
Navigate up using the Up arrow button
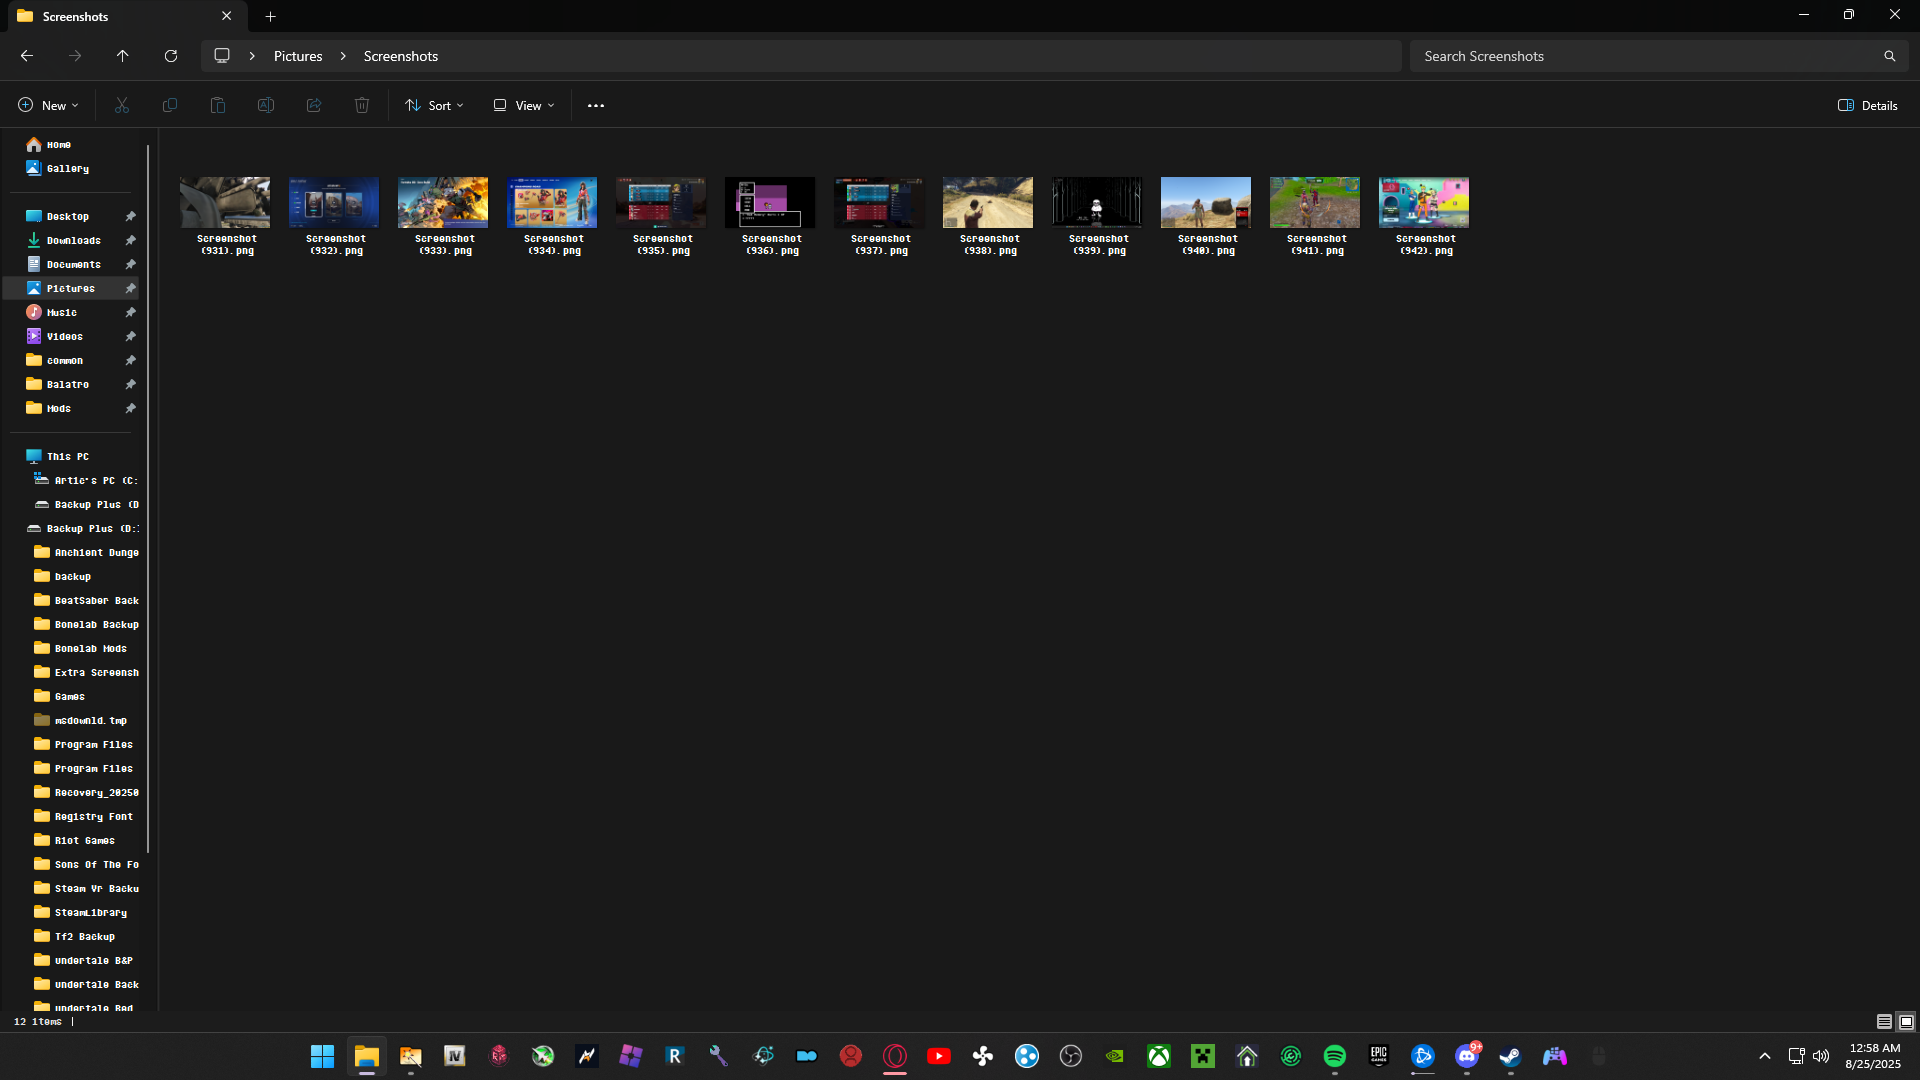click(122, 55)
